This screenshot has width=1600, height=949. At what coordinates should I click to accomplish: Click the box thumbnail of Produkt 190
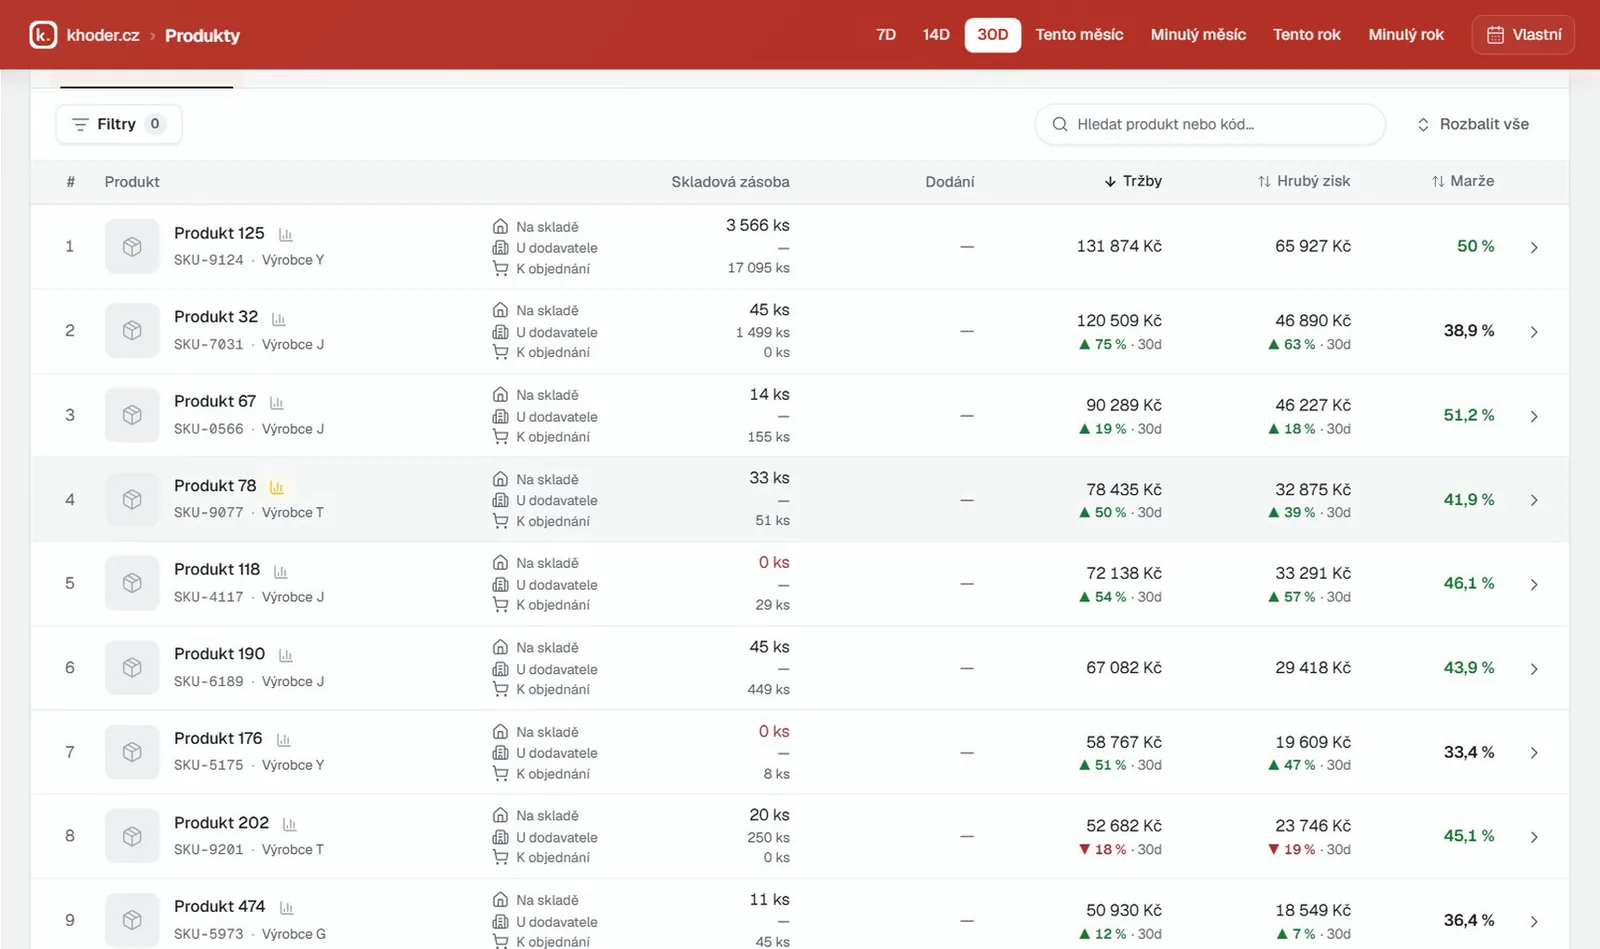click(x=132, y=668)
